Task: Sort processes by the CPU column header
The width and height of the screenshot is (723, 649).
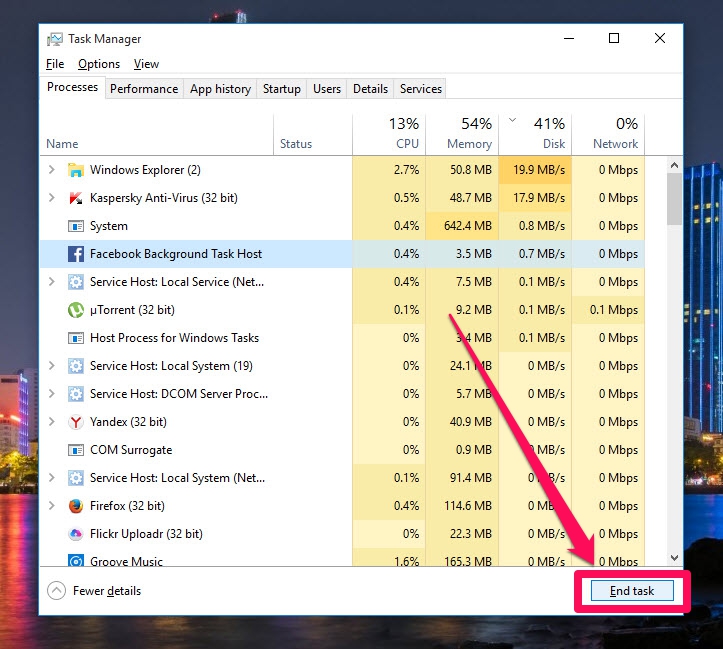Action: click(389, 134)
